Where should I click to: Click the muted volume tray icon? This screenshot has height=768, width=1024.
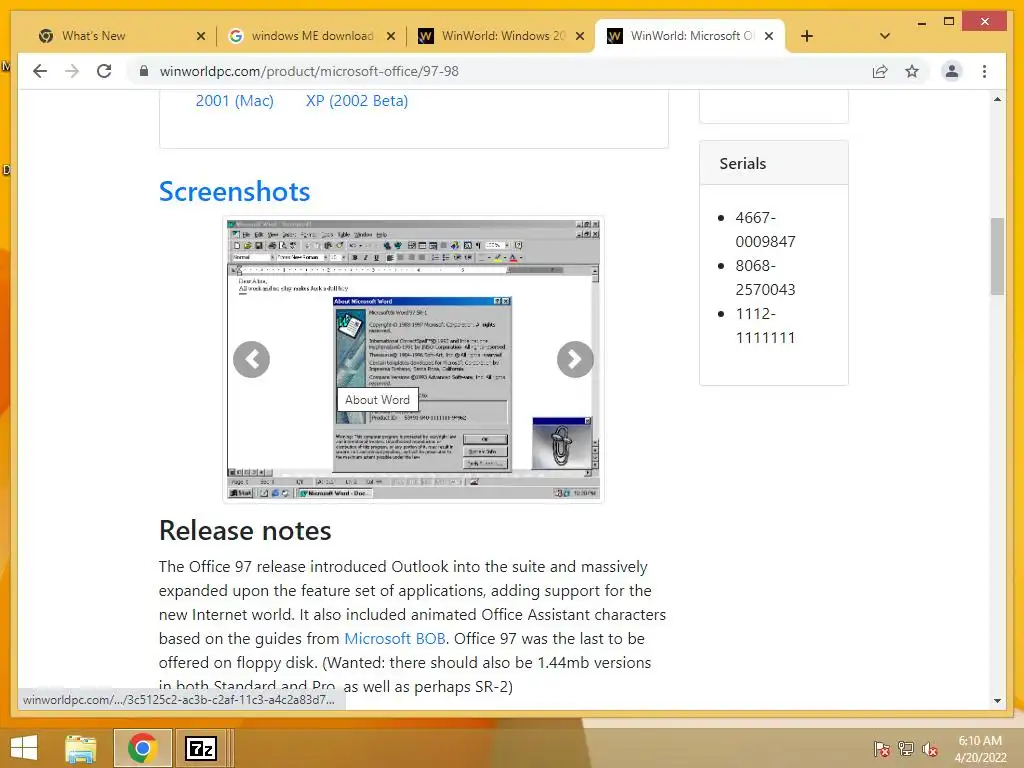[x=930, y=748]
